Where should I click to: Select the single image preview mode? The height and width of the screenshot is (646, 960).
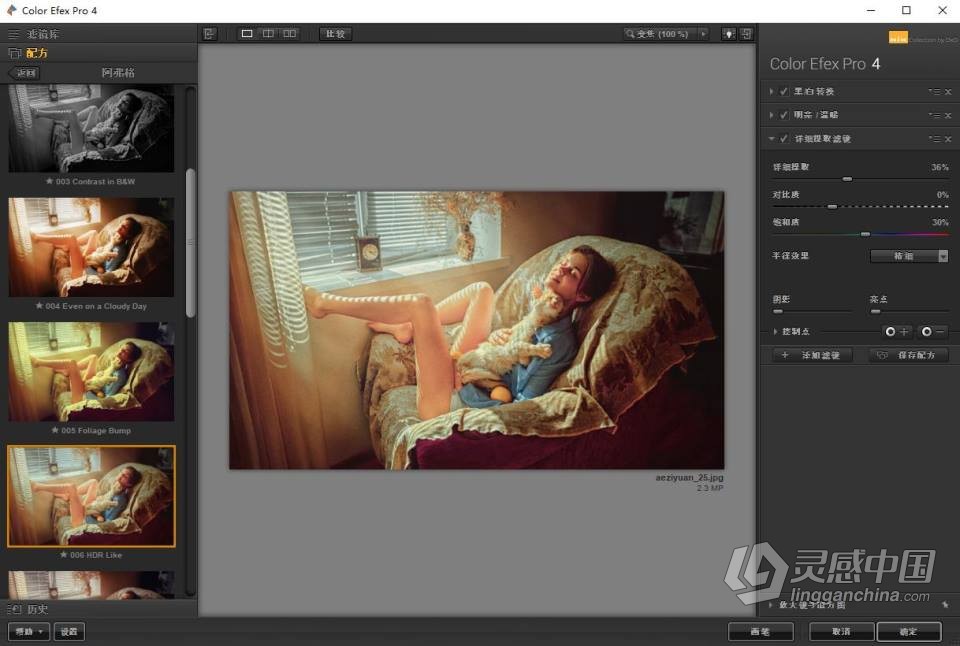click(247, 34)
